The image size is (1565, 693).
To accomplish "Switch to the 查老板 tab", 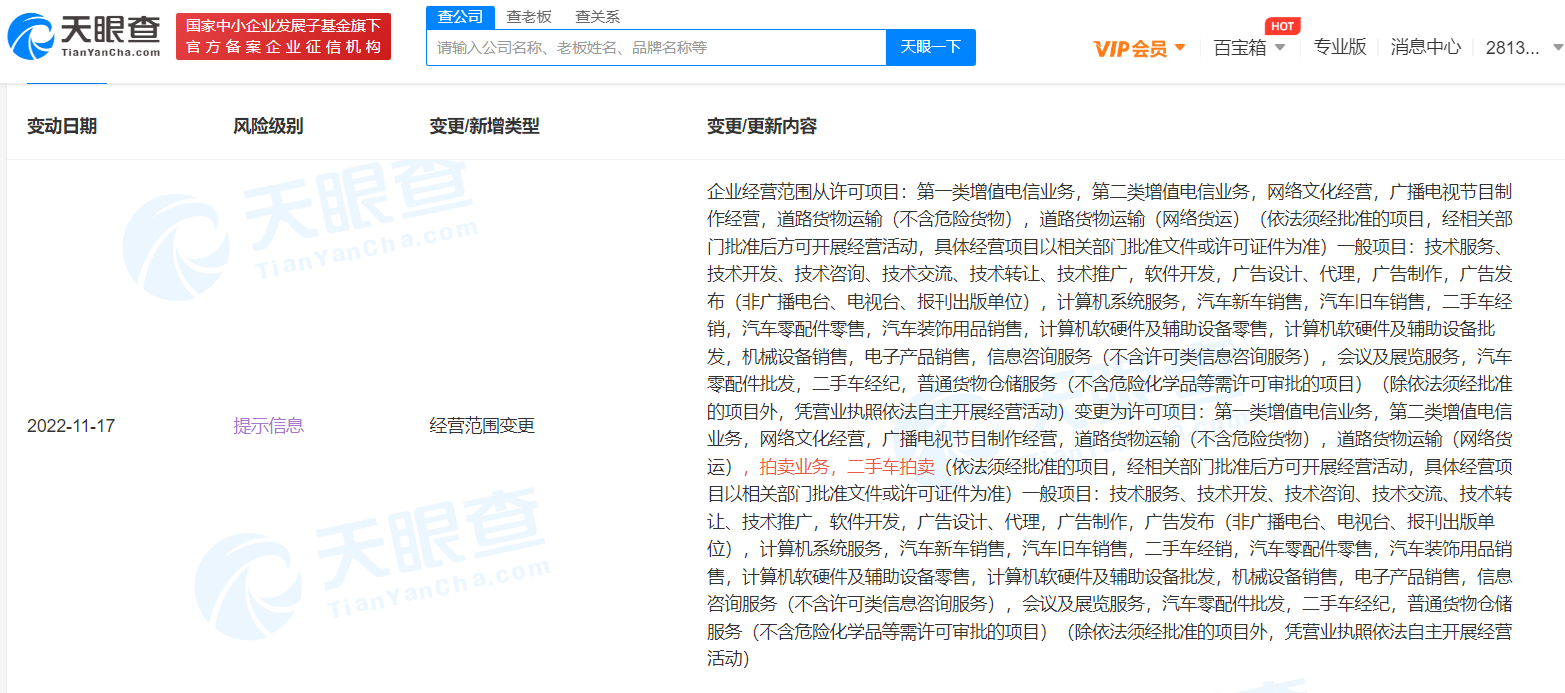I will tap(527, 16).
